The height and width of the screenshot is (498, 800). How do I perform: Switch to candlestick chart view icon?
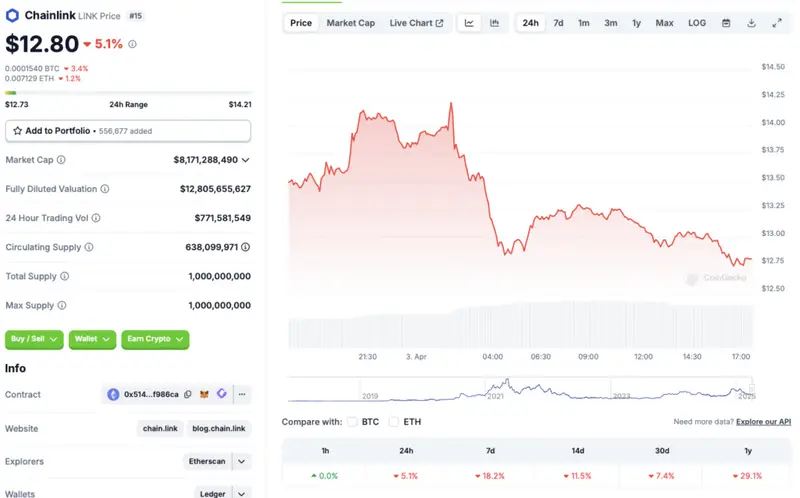[494, 23]
